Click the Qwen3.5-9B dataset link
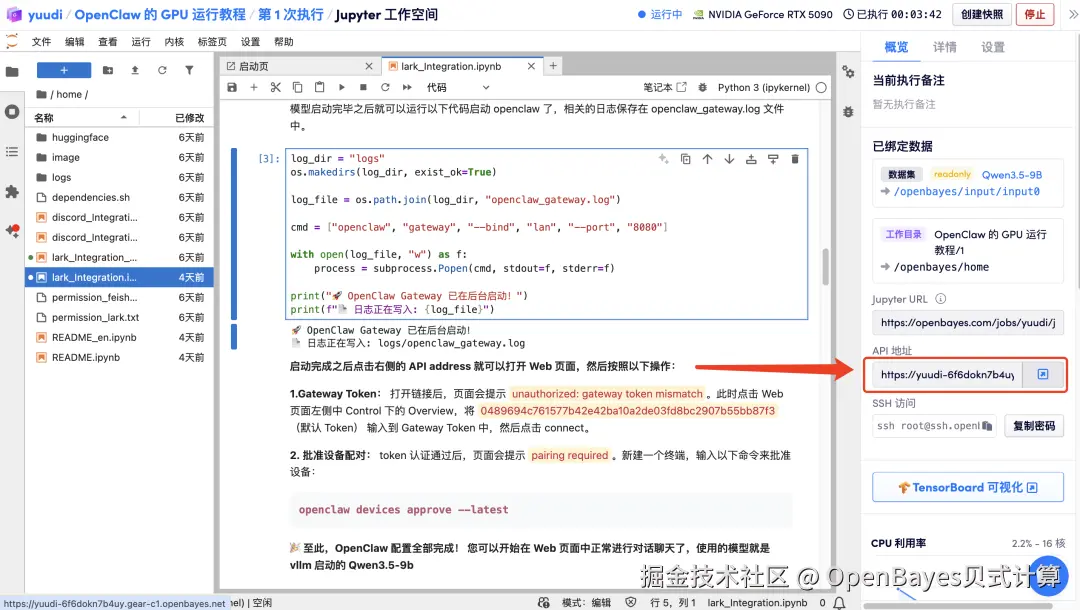The image size is (1080, 610). pos(1011,175)
